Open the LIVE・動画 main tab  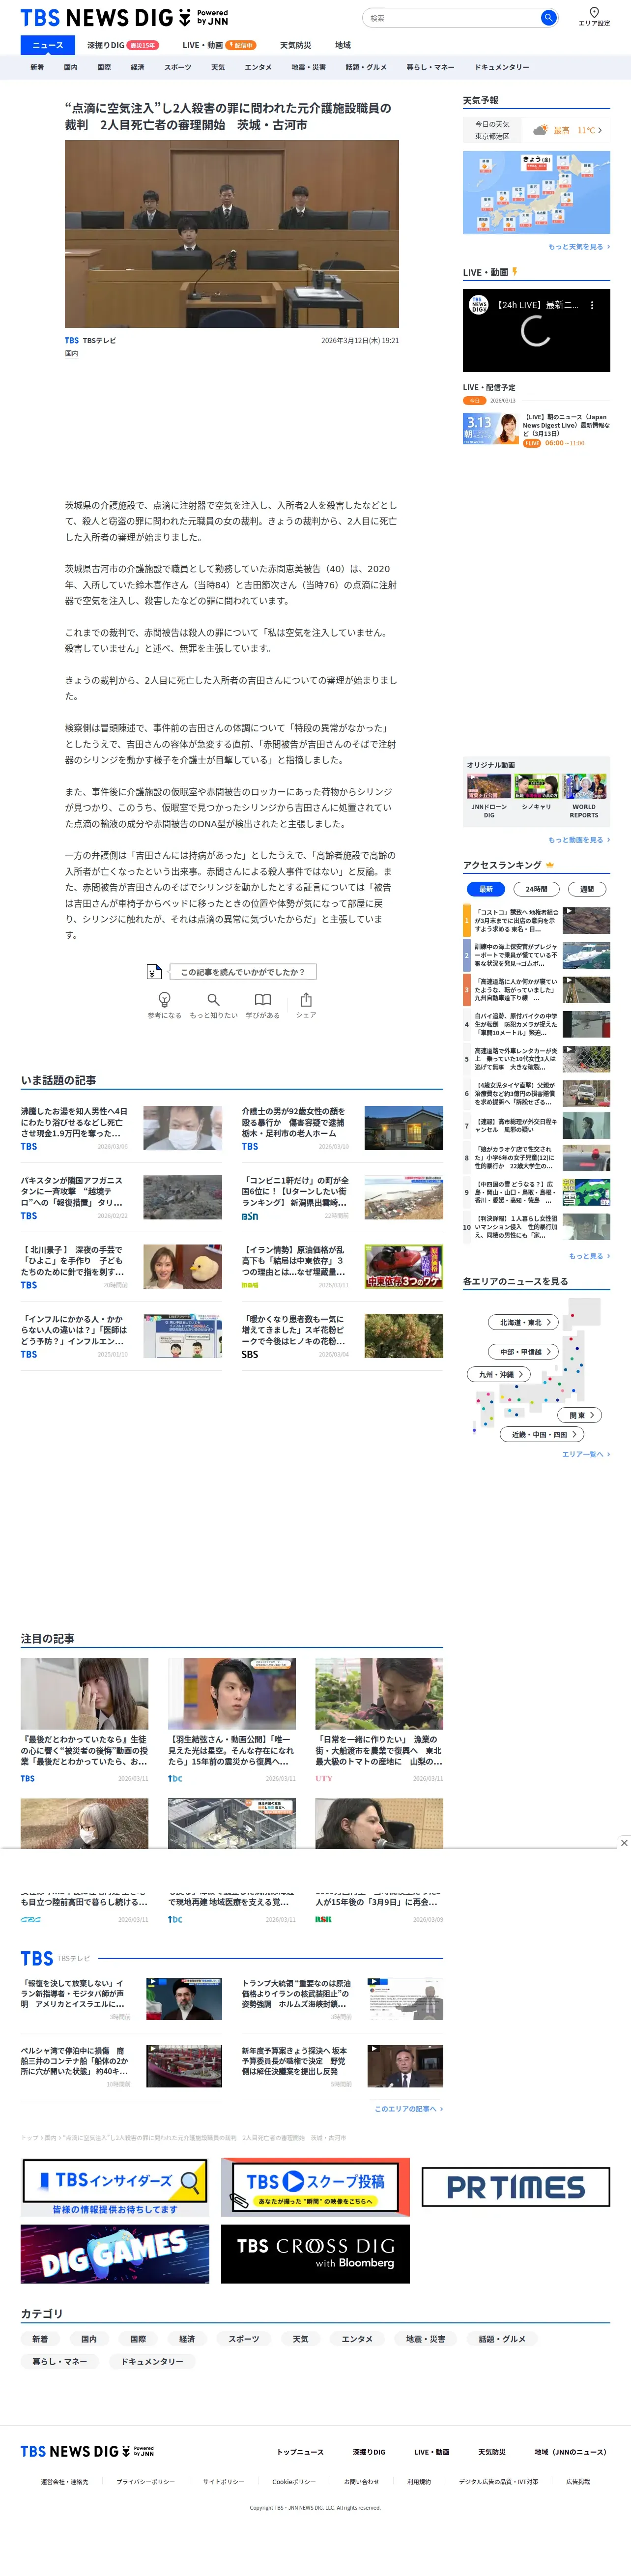(219, 45)
